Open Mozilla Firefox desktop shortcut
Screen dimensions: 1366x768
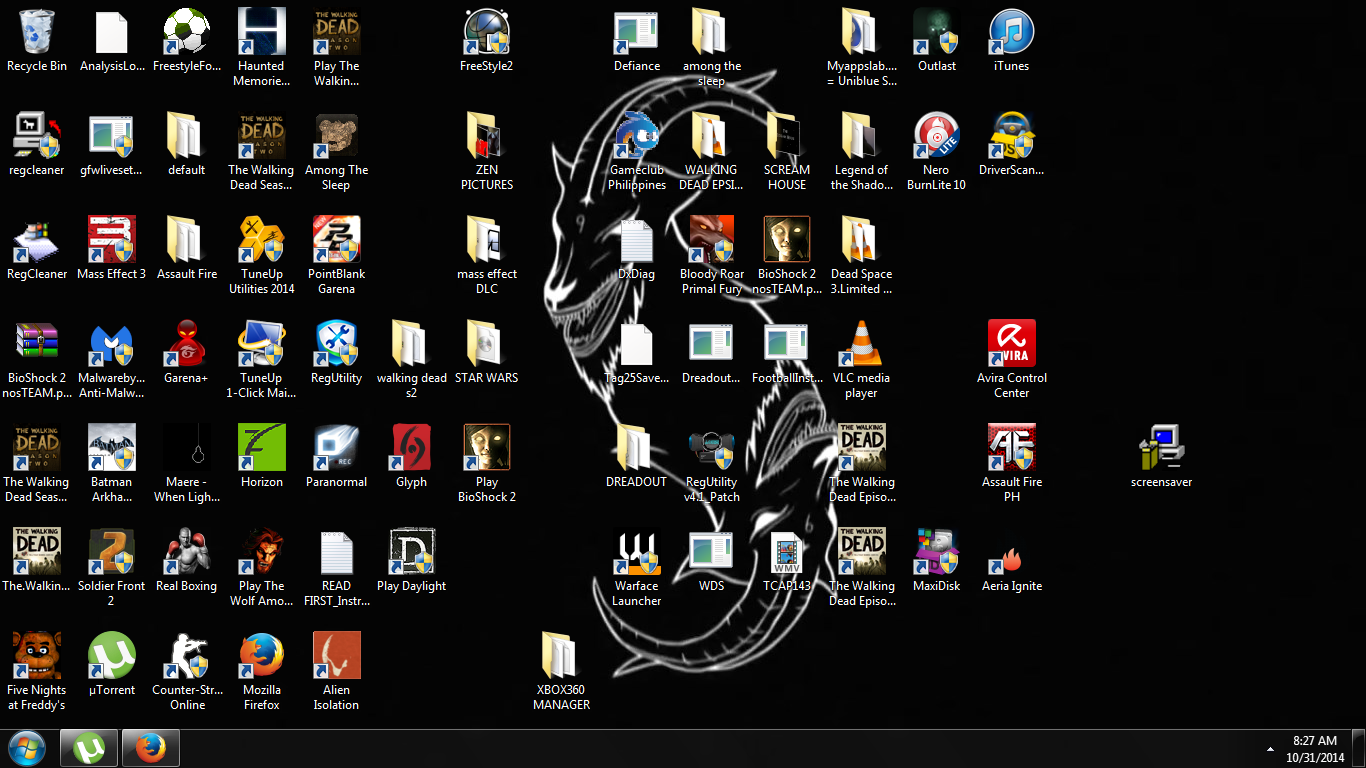point(262,656)
